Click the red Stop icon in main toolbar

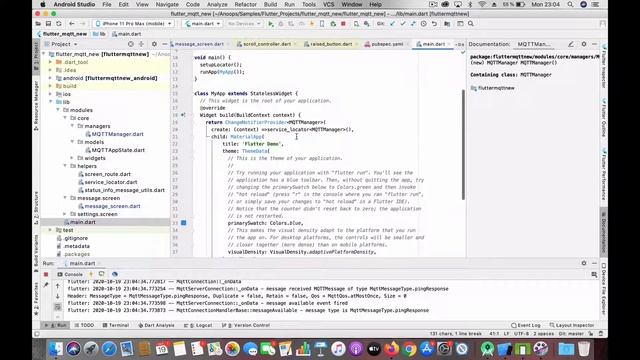pos(343,24)
